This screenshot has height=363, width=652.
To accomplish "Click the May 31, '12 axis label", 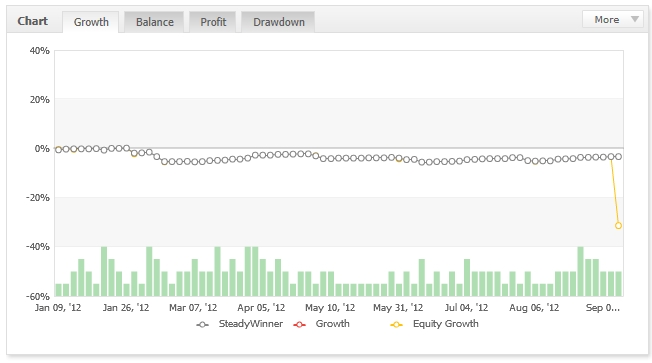I will (398, 308).
